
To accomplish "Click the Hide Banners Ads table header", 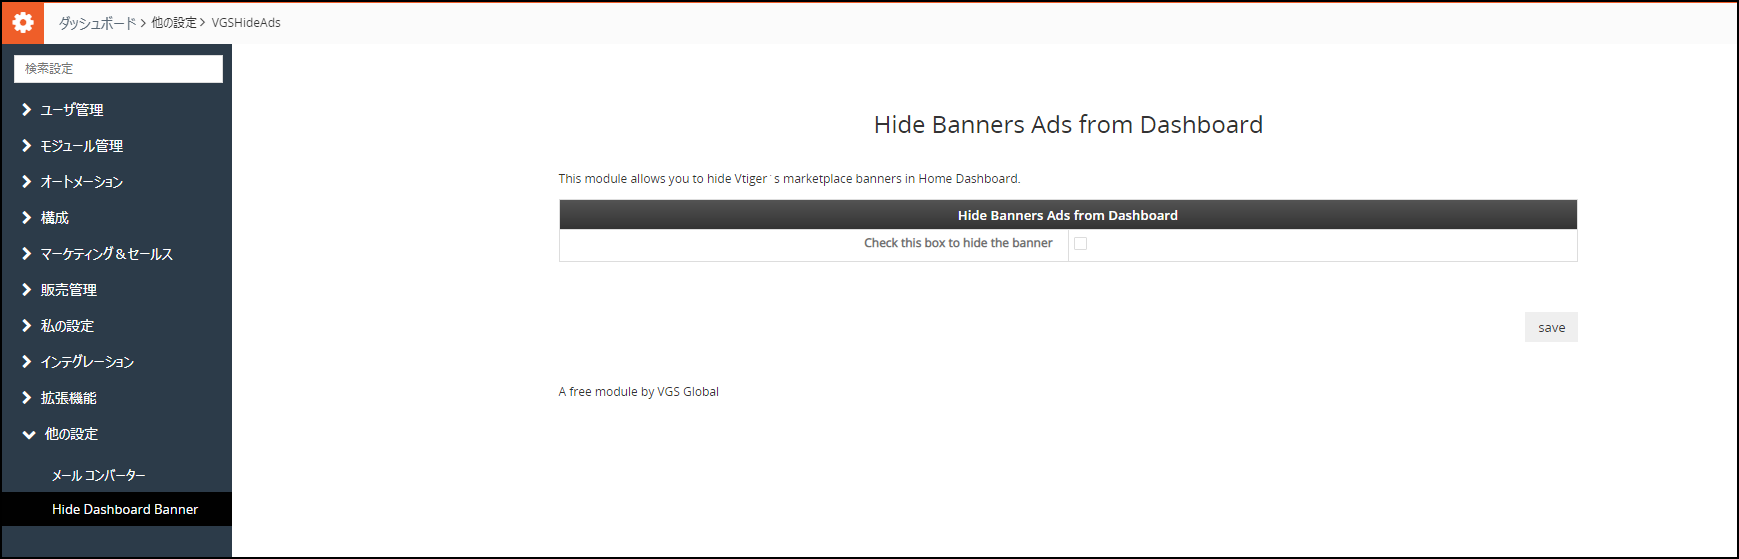I will click(x=1067, y=215).
